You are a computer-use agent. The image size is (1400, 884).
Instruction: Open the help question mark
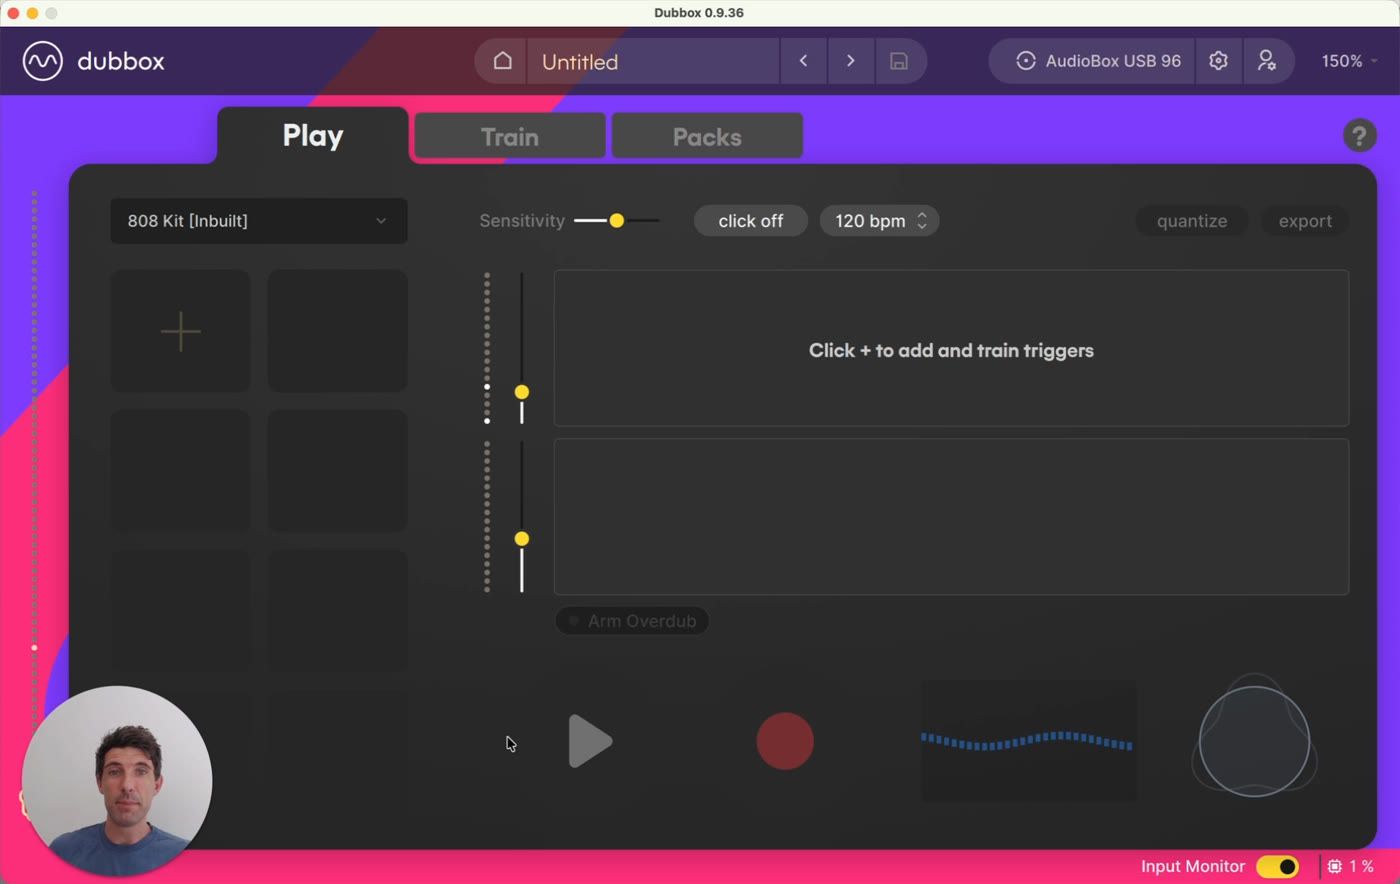pyautogui.click(x=1359, y=135)
